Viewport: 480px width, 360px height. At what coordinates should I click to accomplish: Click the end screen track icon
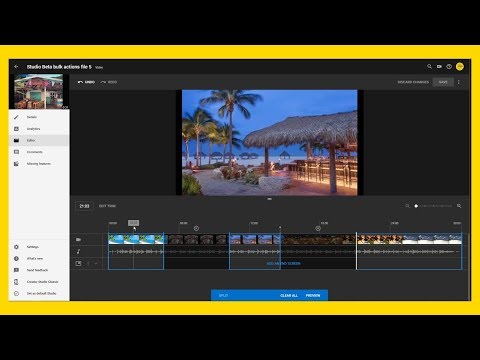(x=78, y=263)
